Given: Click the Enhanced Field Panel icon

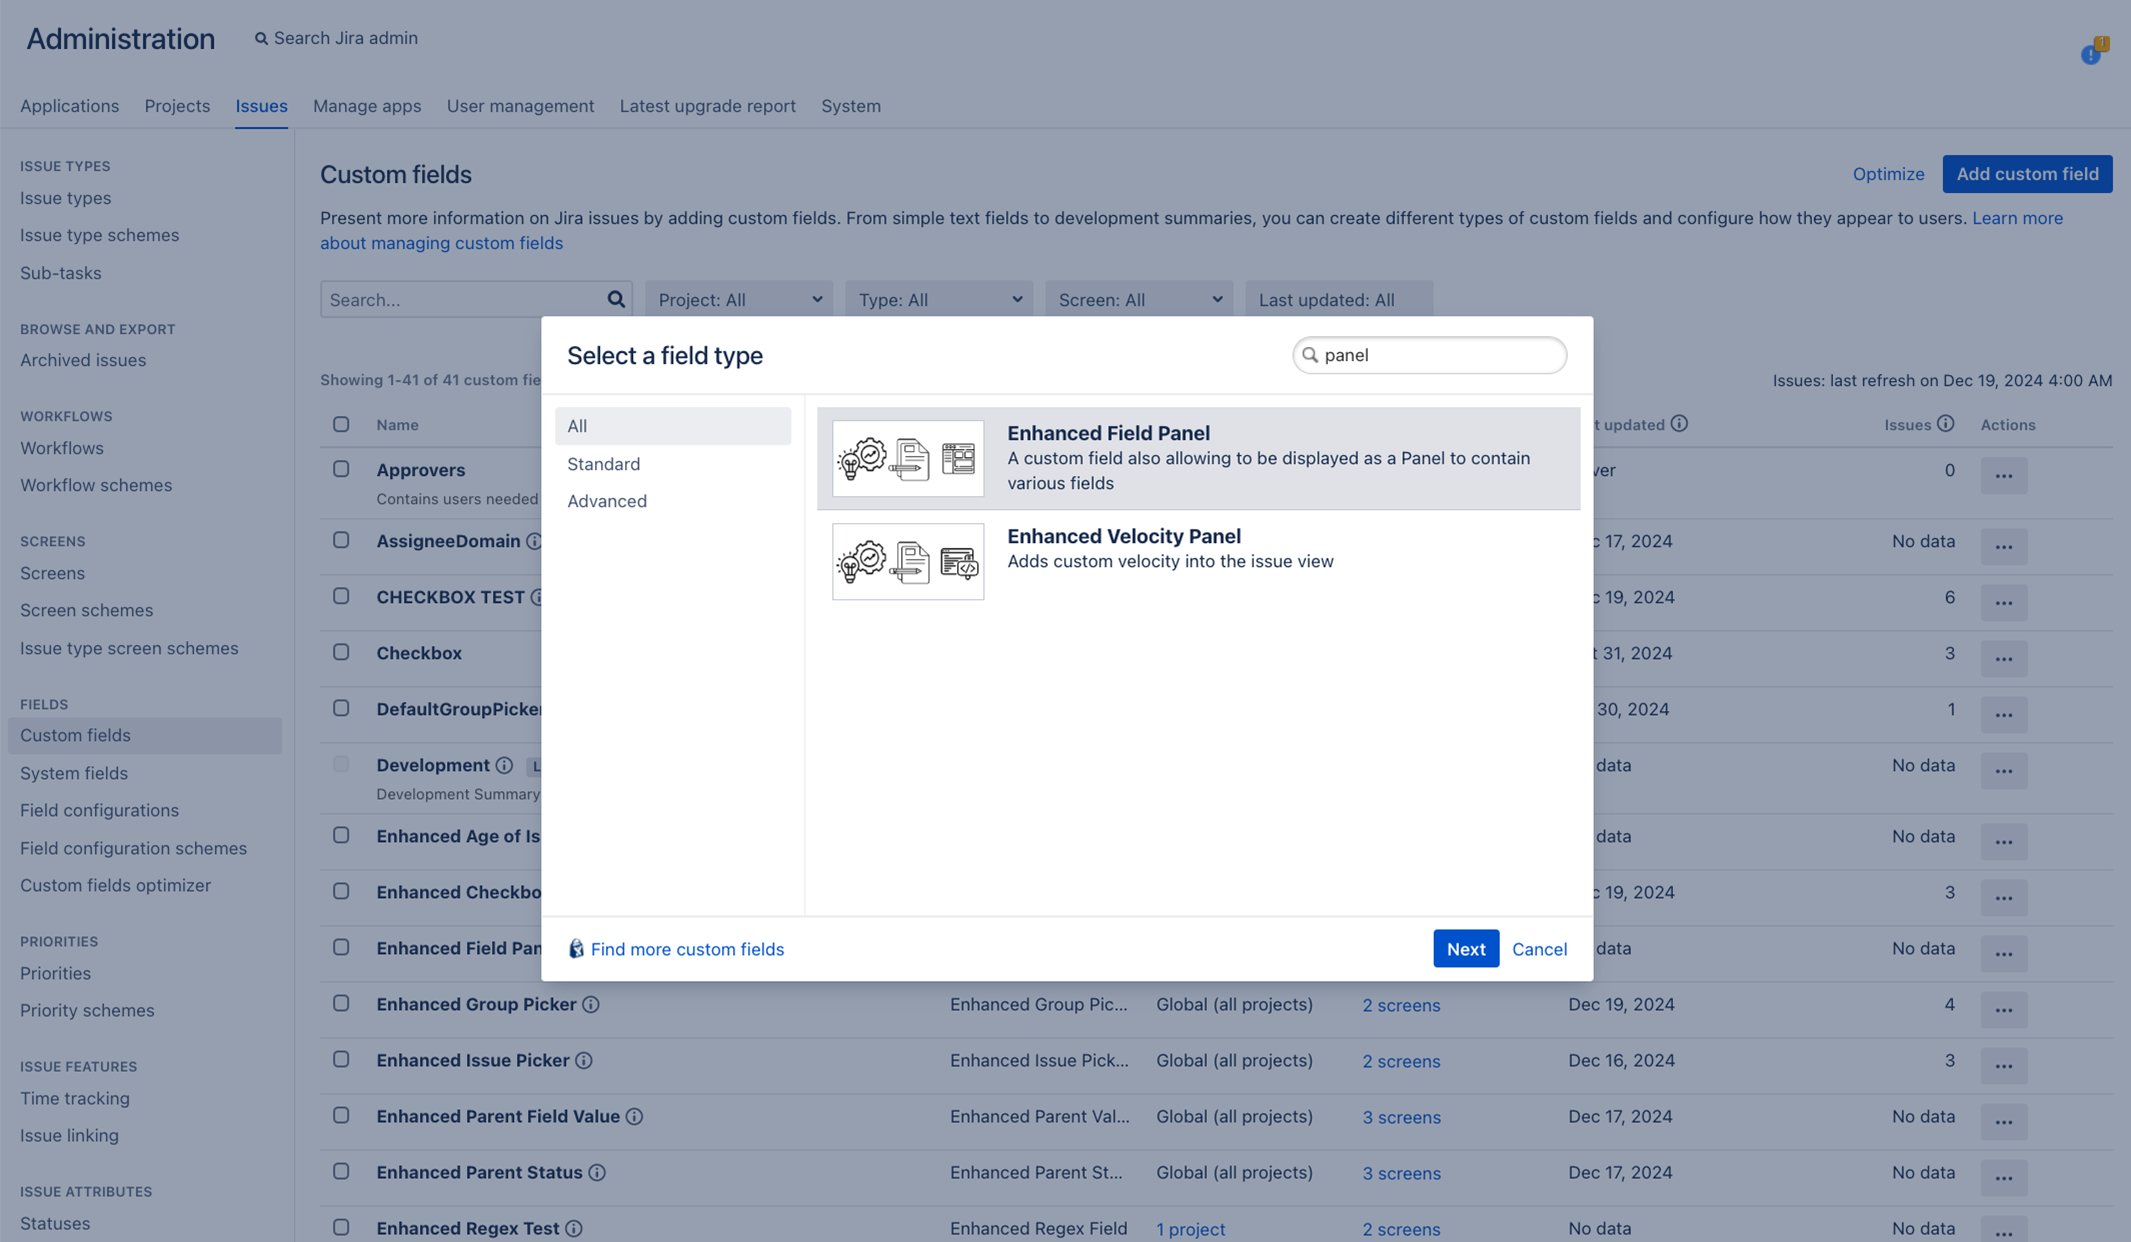Looking at the screenshot, I should click(906, 457).
